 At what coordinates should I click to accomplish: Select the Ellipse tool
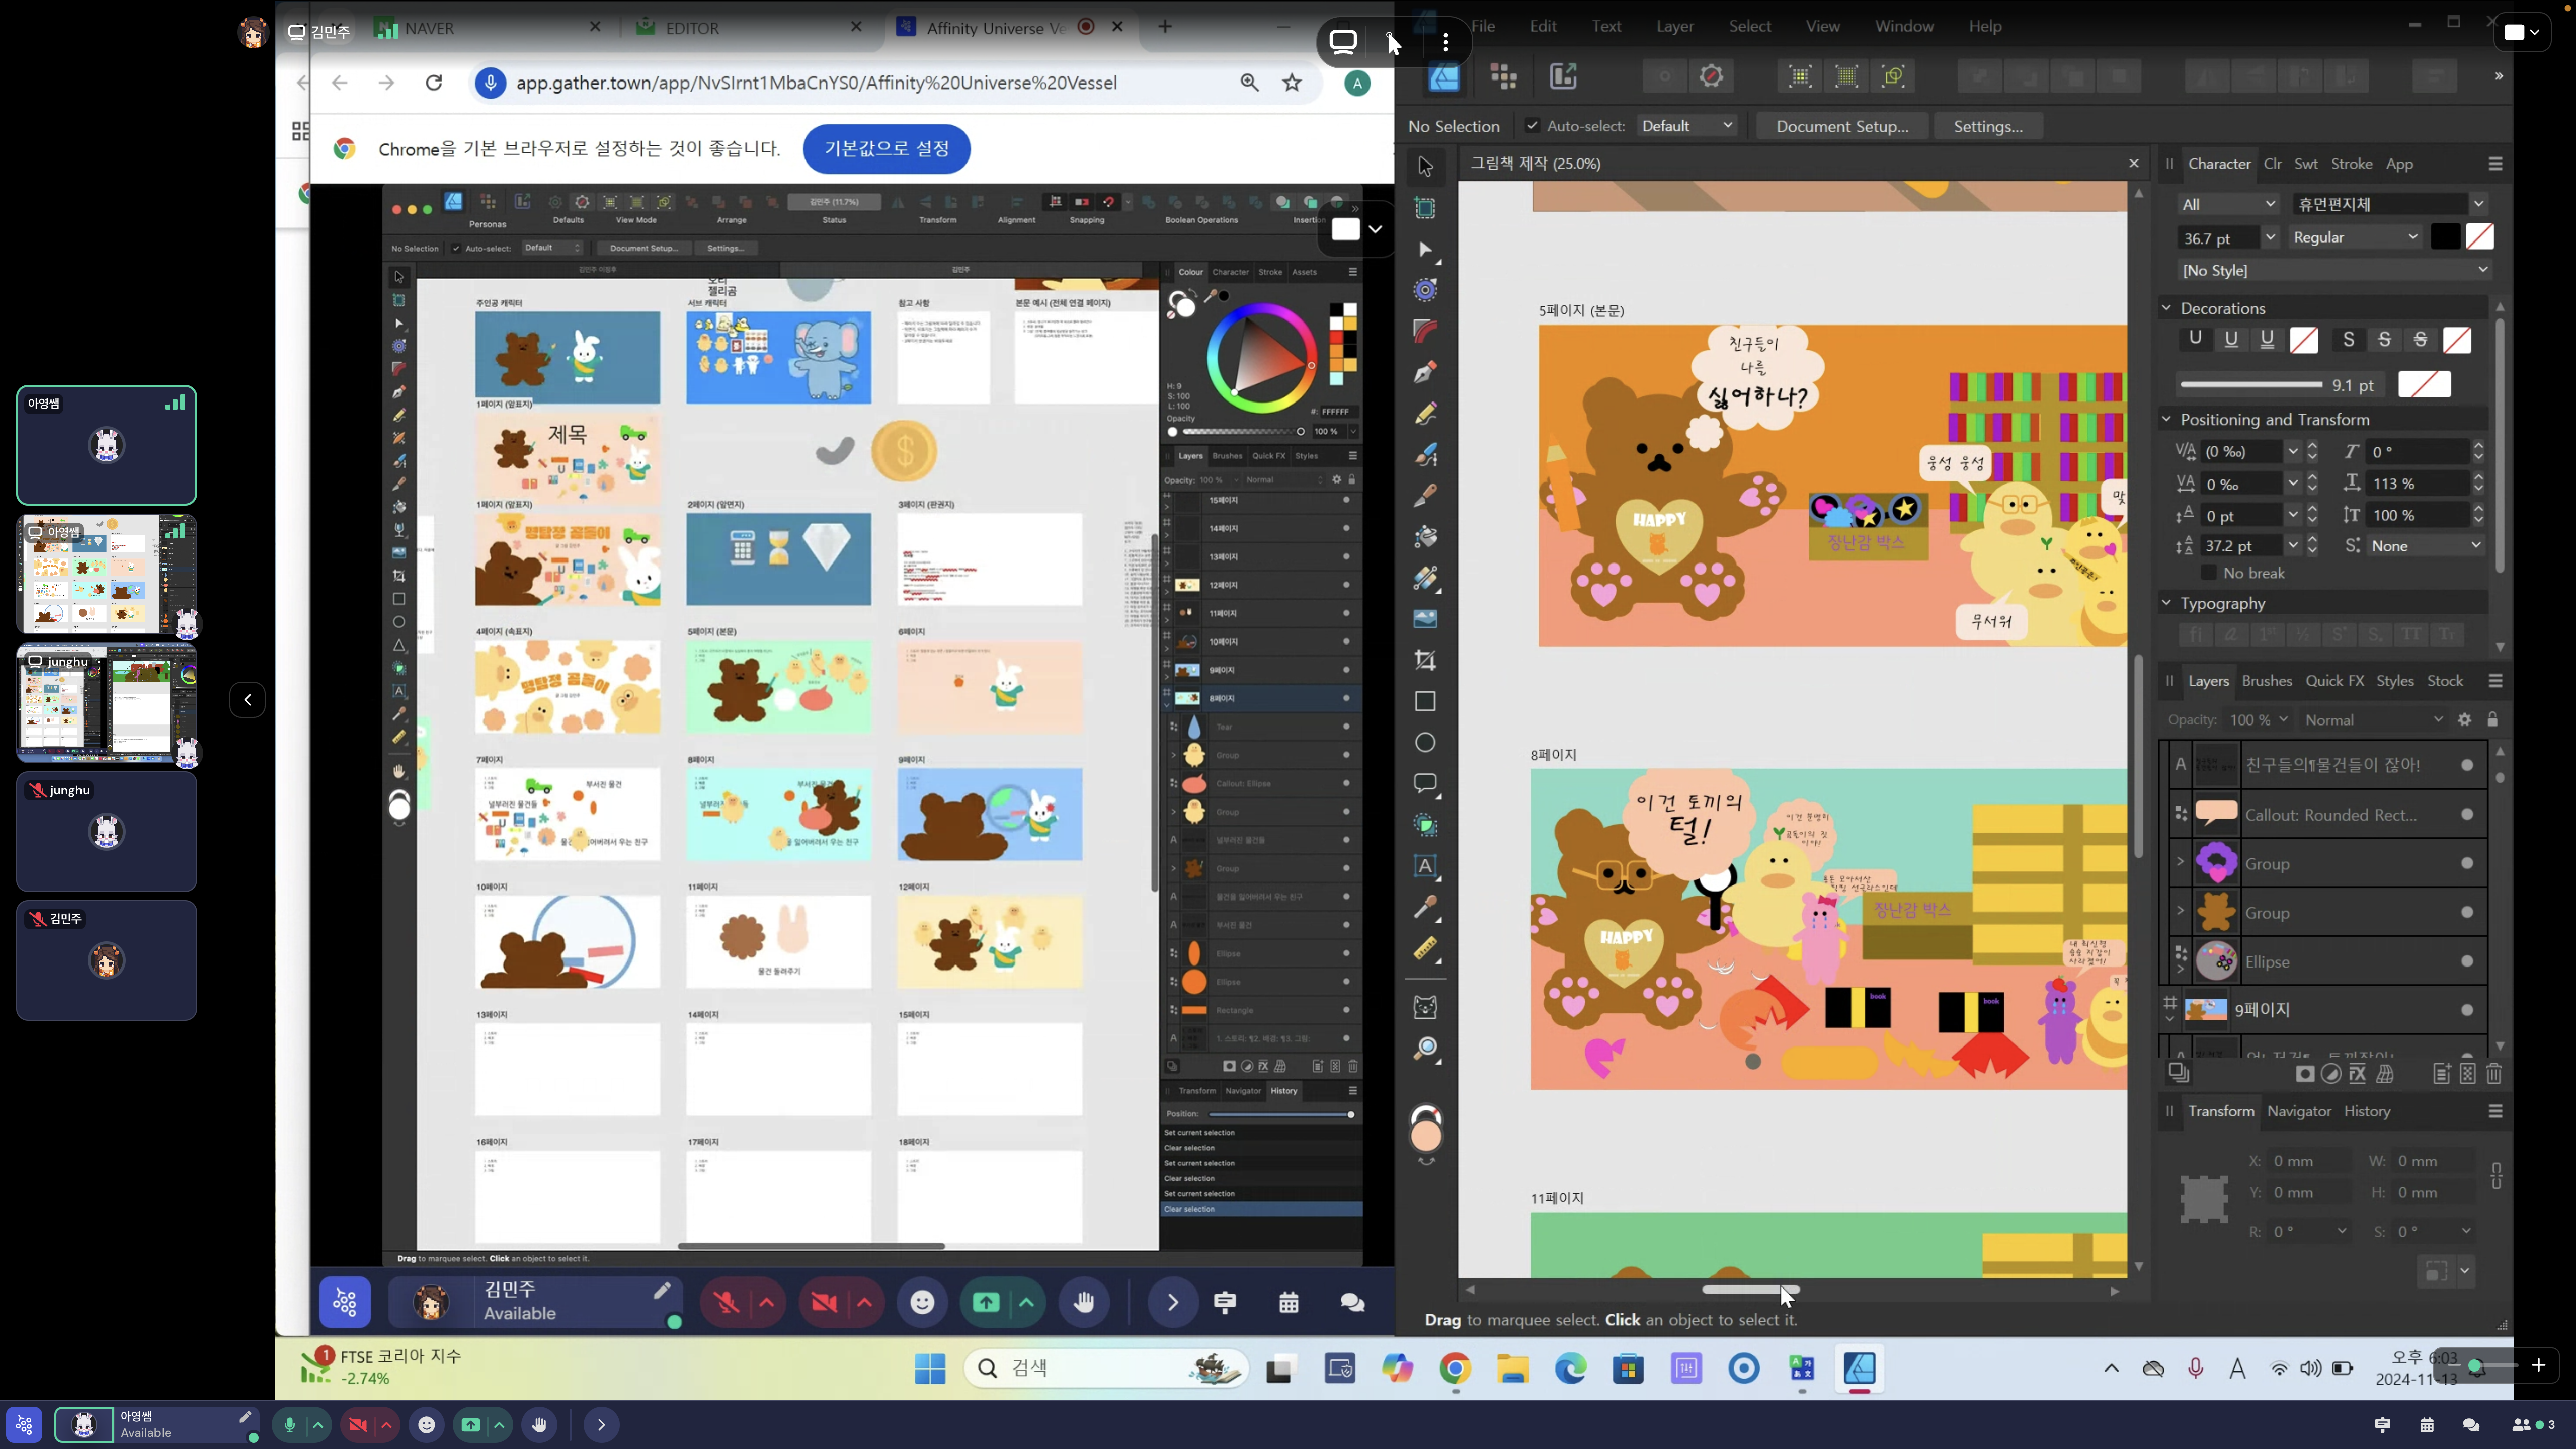tap(1426, 742)
